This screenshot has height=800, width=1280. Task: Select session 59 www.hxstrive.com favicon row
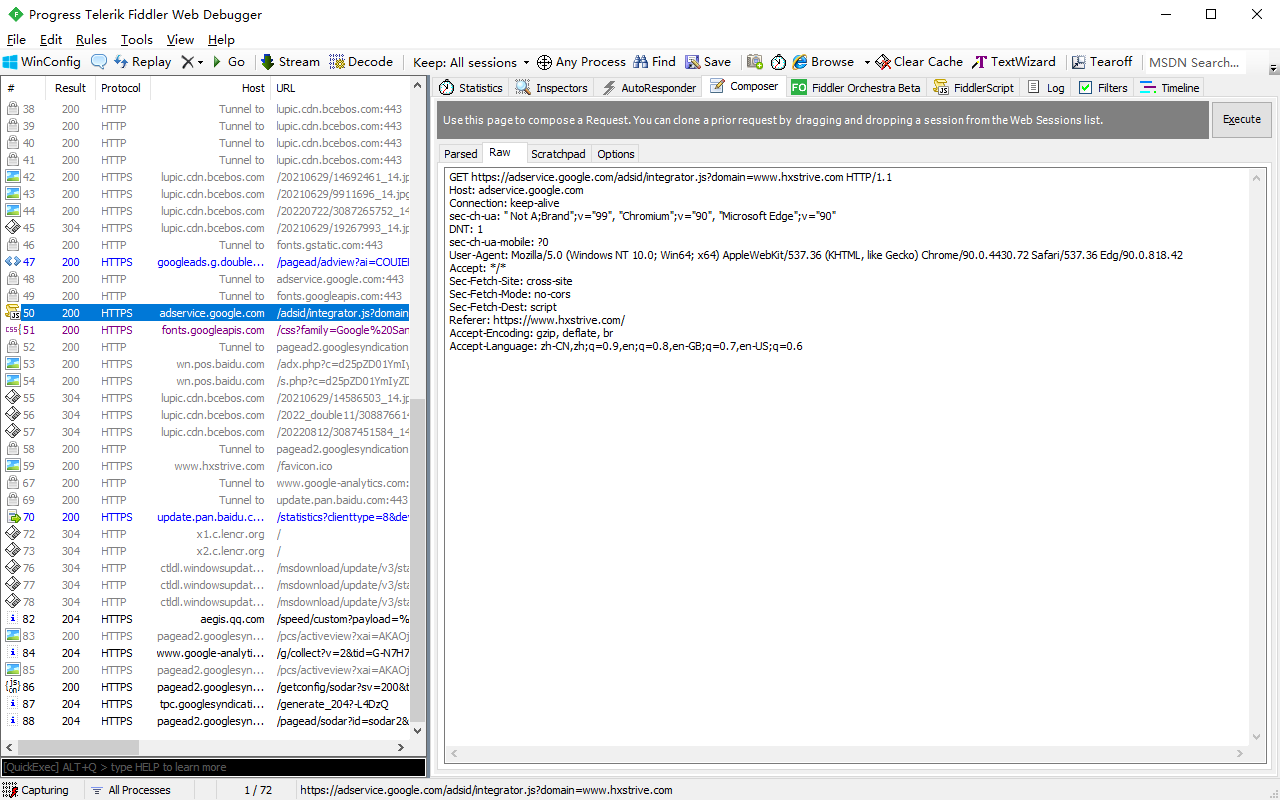click(x=205, y=466)
